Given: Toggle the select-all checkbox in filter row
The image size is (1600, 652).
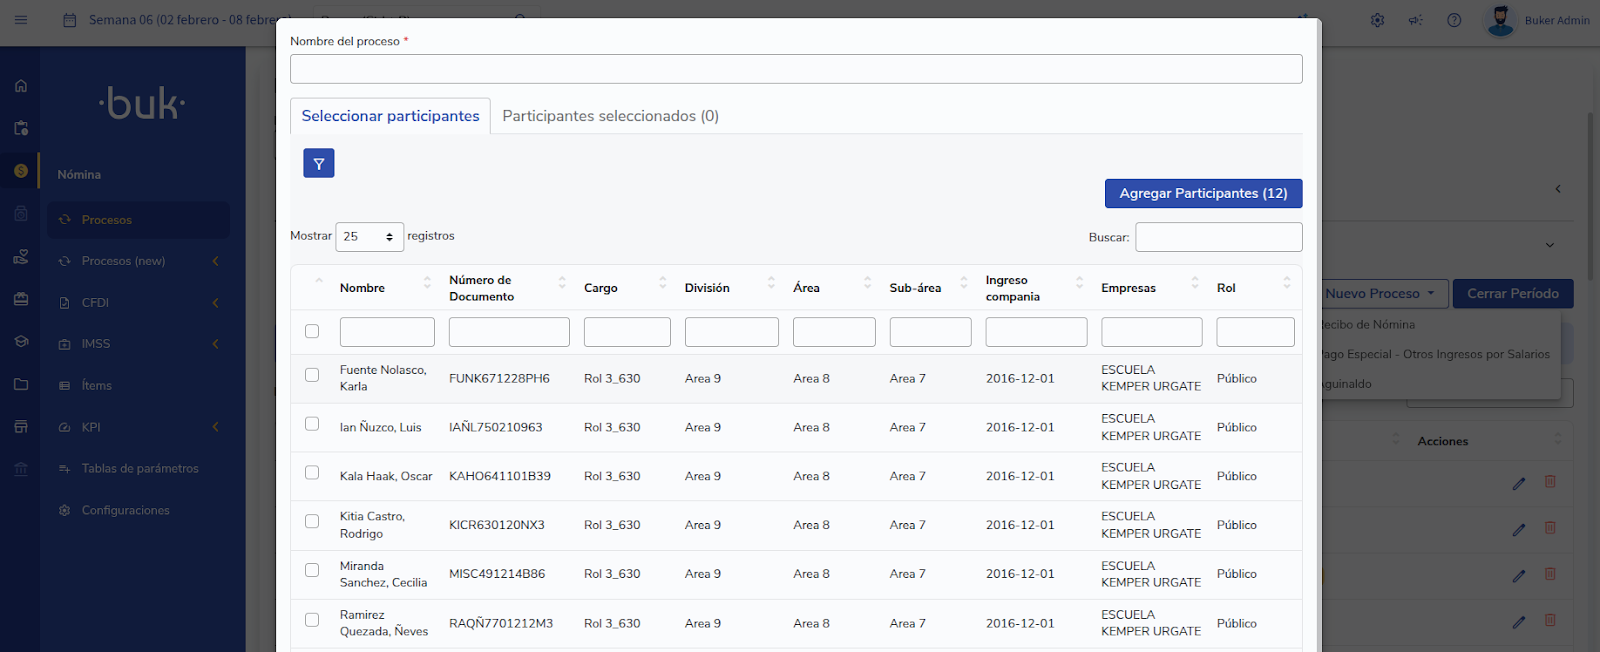Looking at the screenshot, I should tap(312, 331).
